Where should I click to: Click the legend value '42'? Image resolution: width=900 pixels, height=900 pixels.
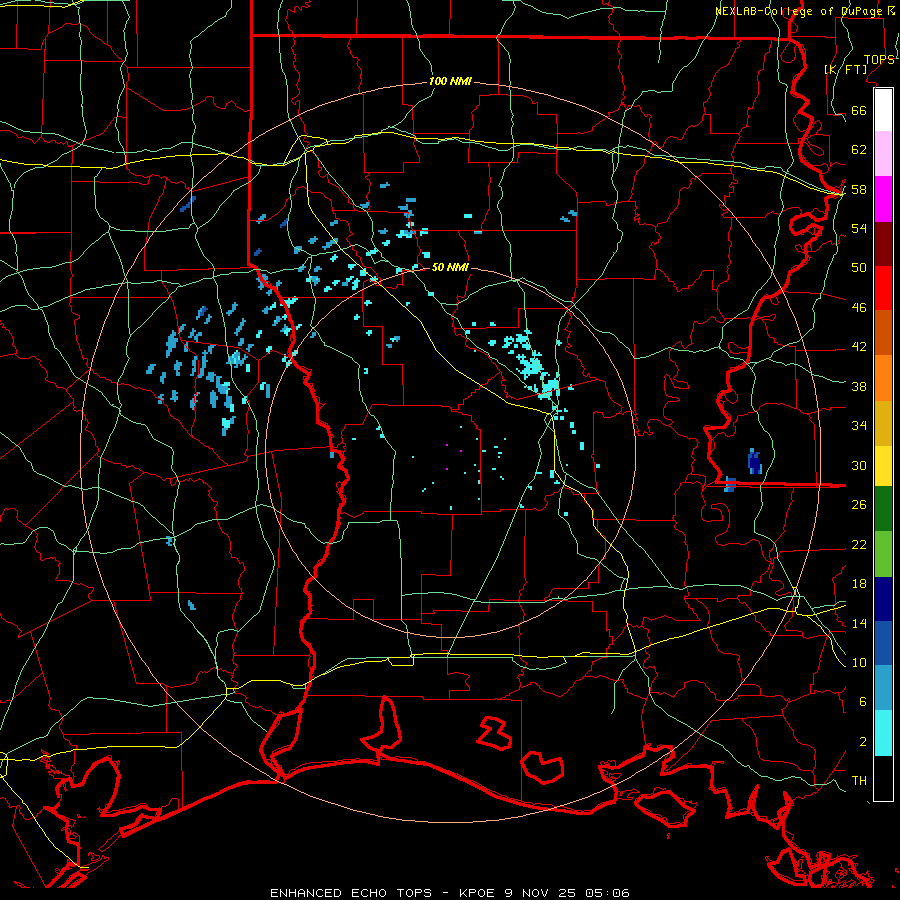pos(859,347)
